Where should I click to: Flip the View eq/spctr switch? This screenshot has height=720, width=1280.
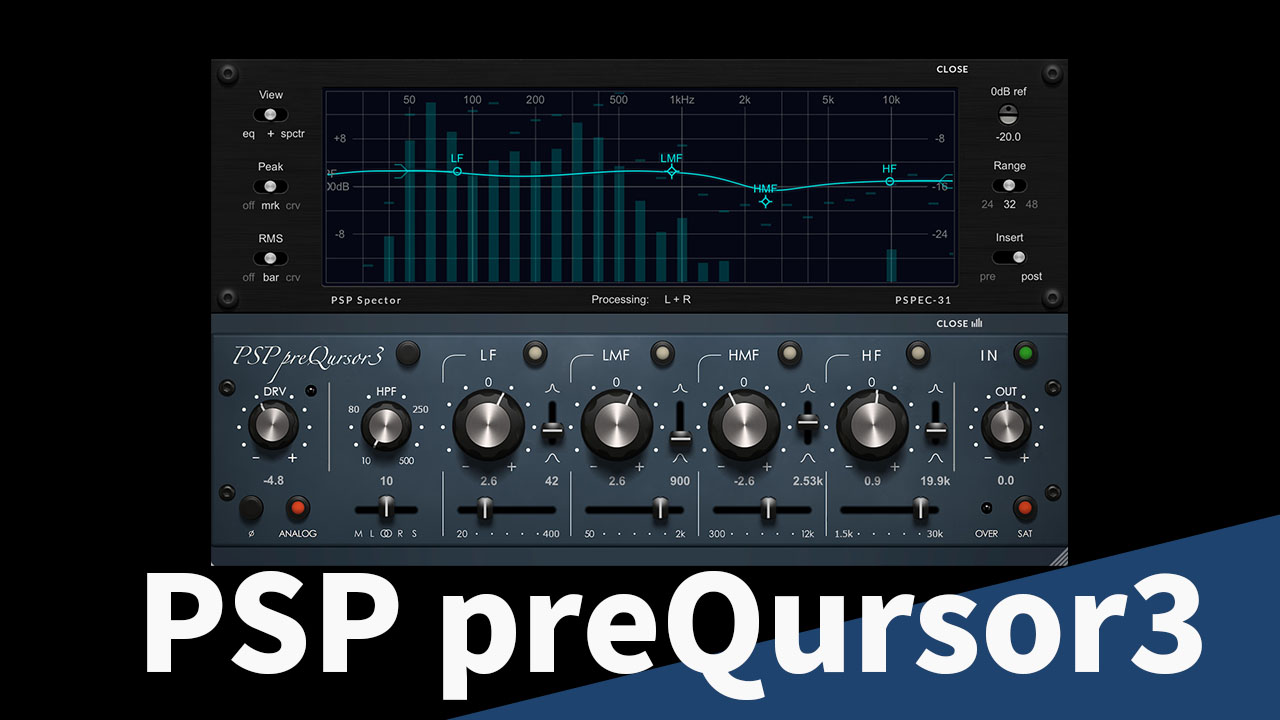pyautogui.click(x=270, y=115)
